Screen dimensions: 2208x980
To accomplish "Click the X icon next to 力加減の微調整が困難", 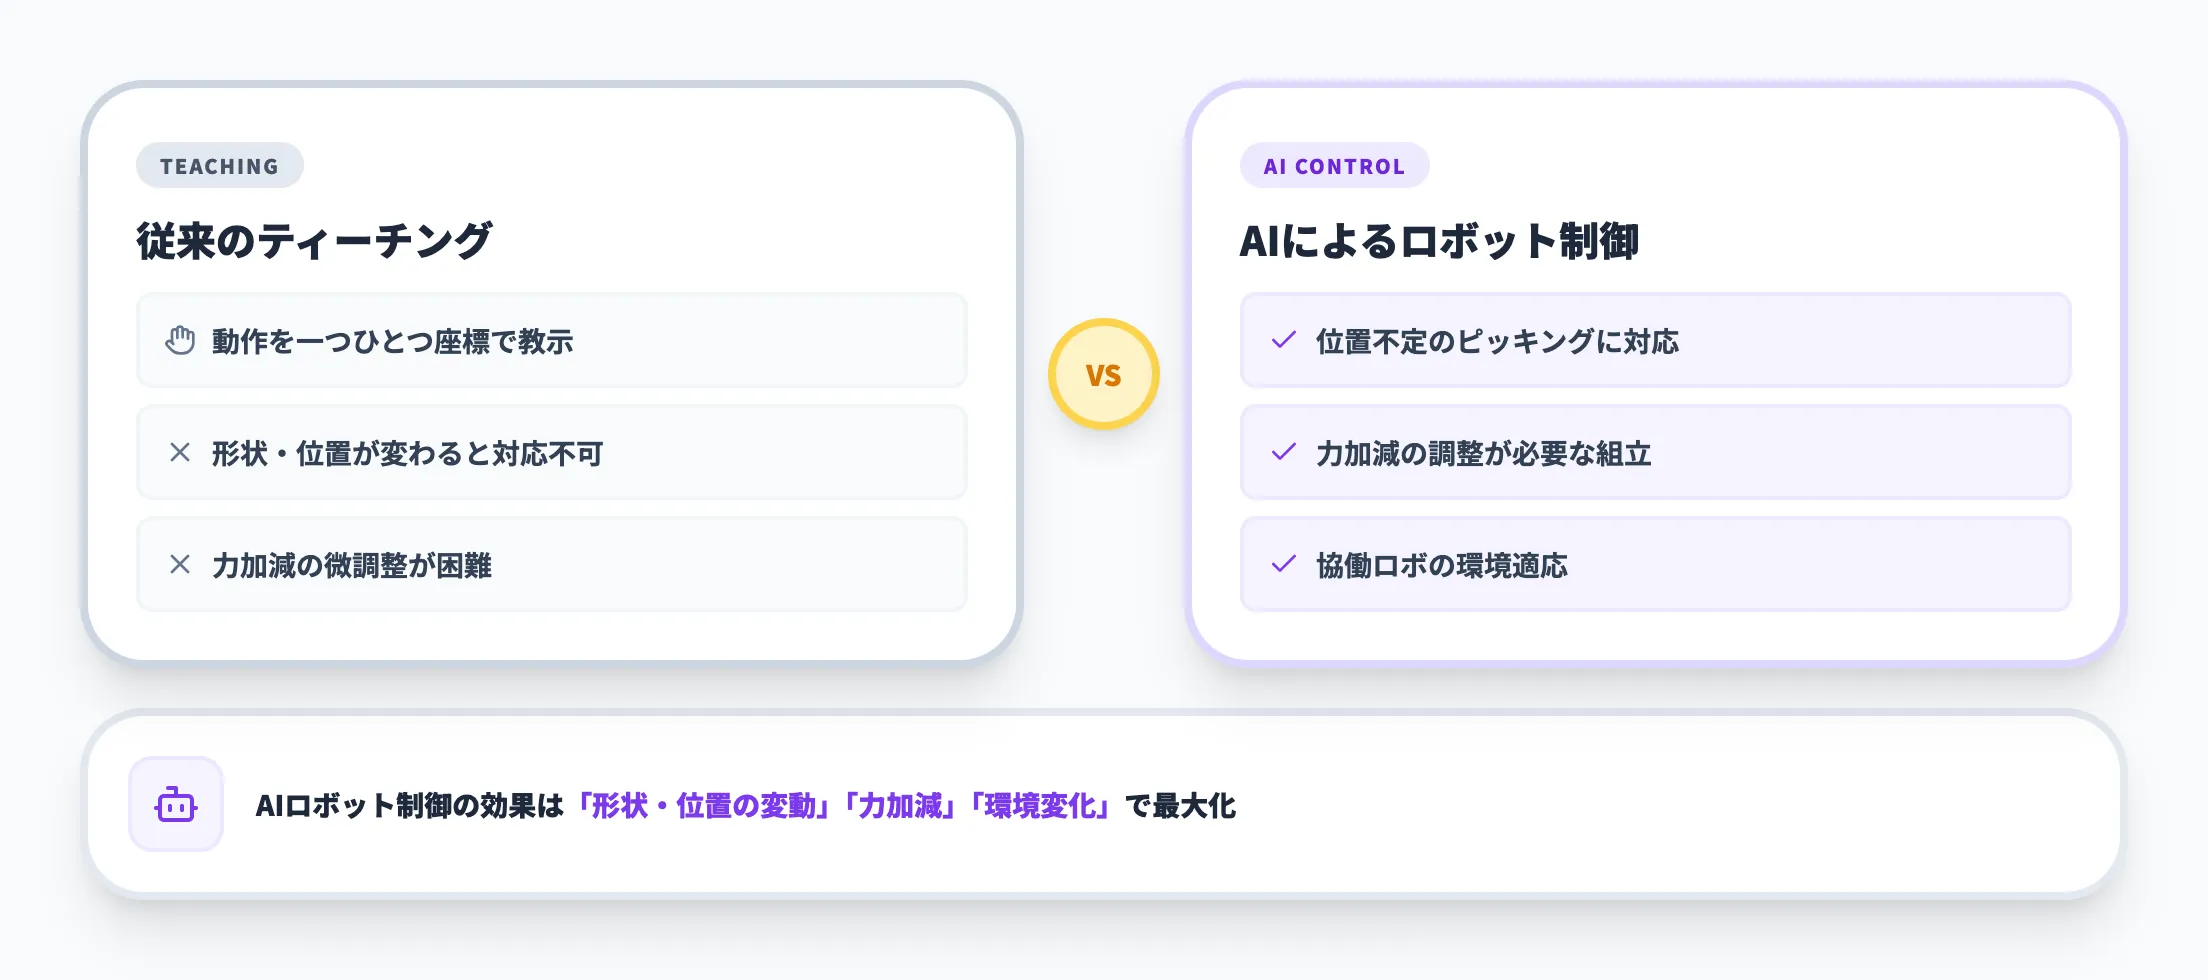I will [180, 565].
